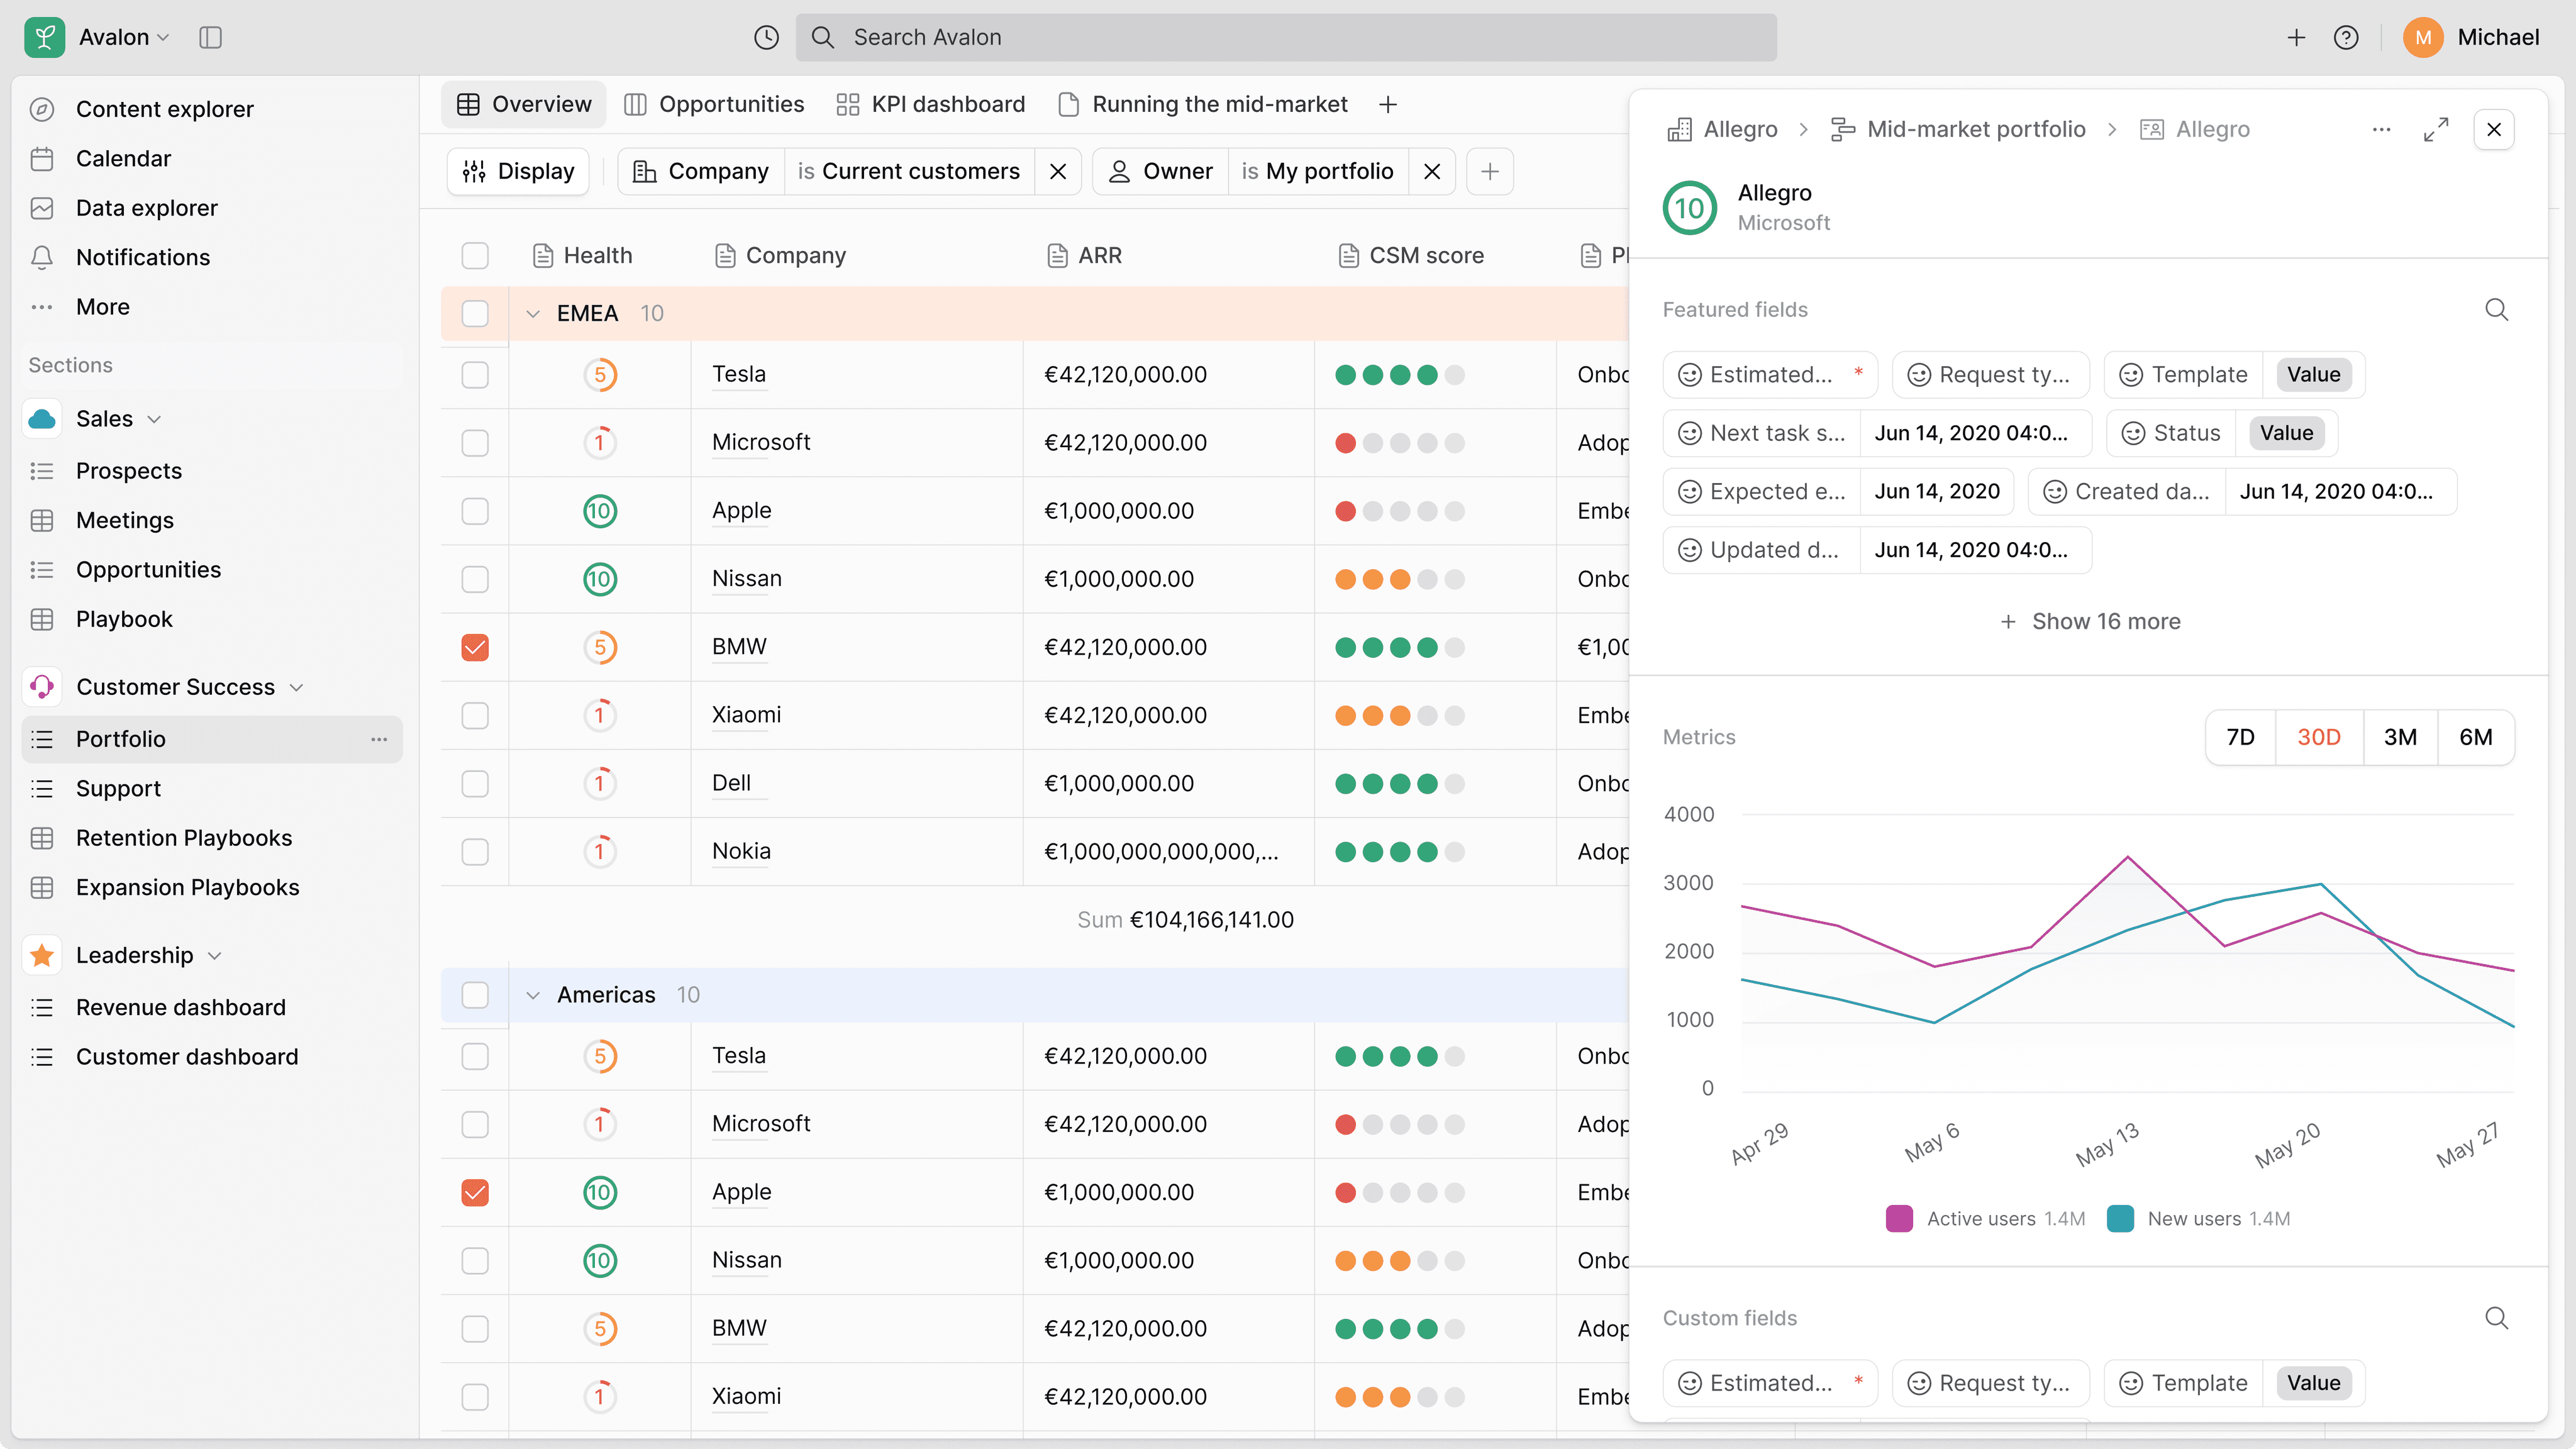Open recent history via the clock icon
2576x1449 pixels.
[766, 37]
